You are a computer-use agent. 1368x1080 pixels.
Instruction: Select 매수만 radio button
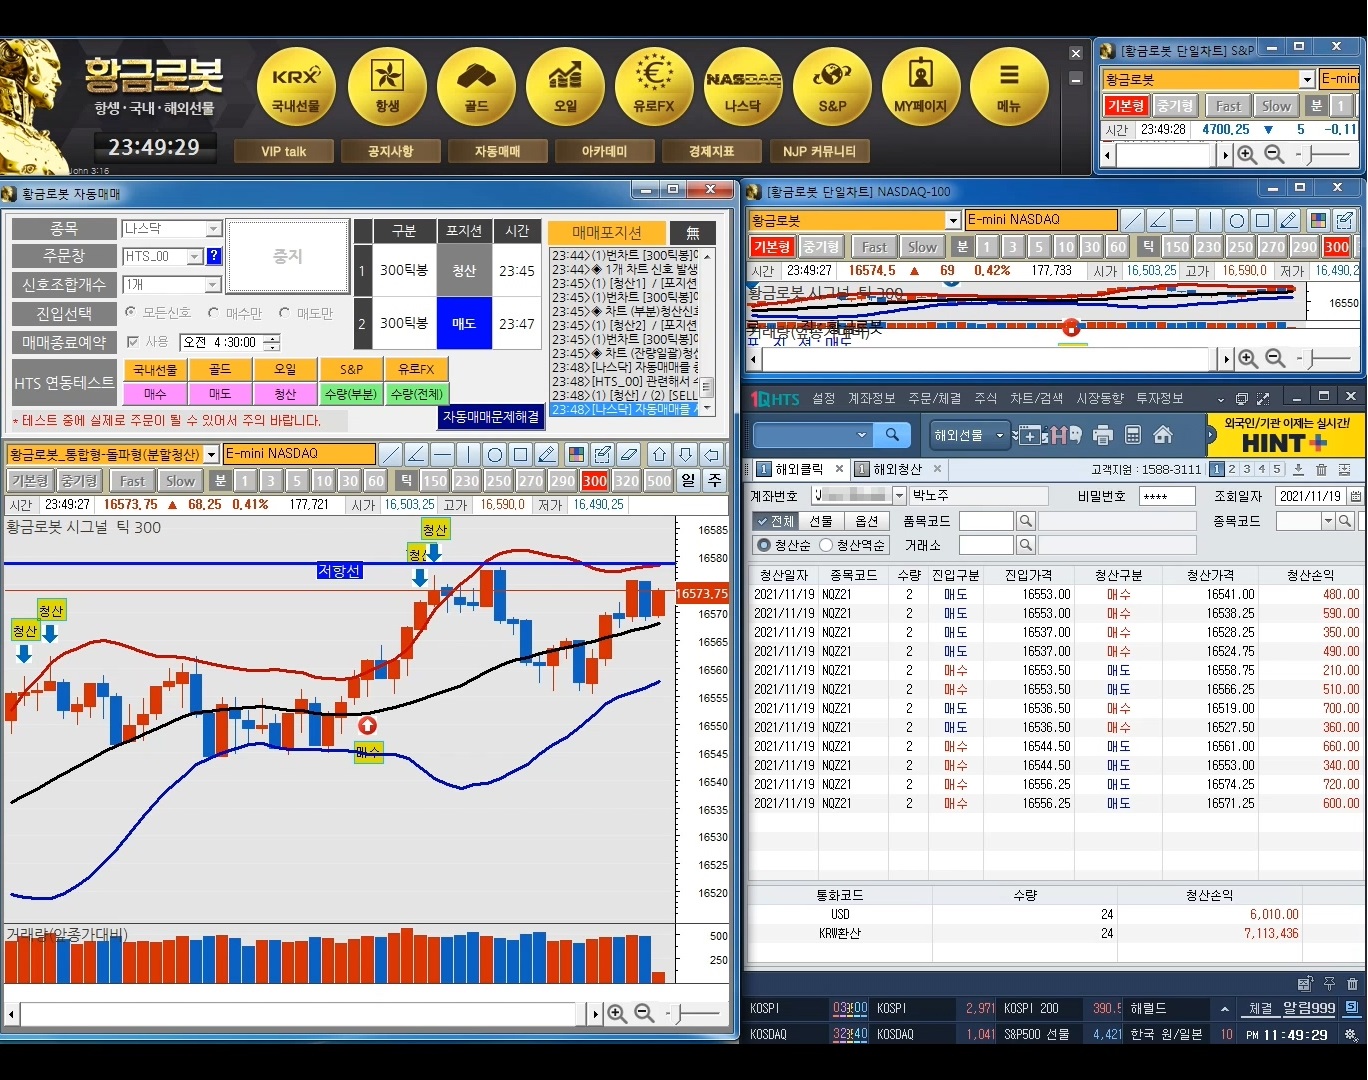(x=213, y=313)
